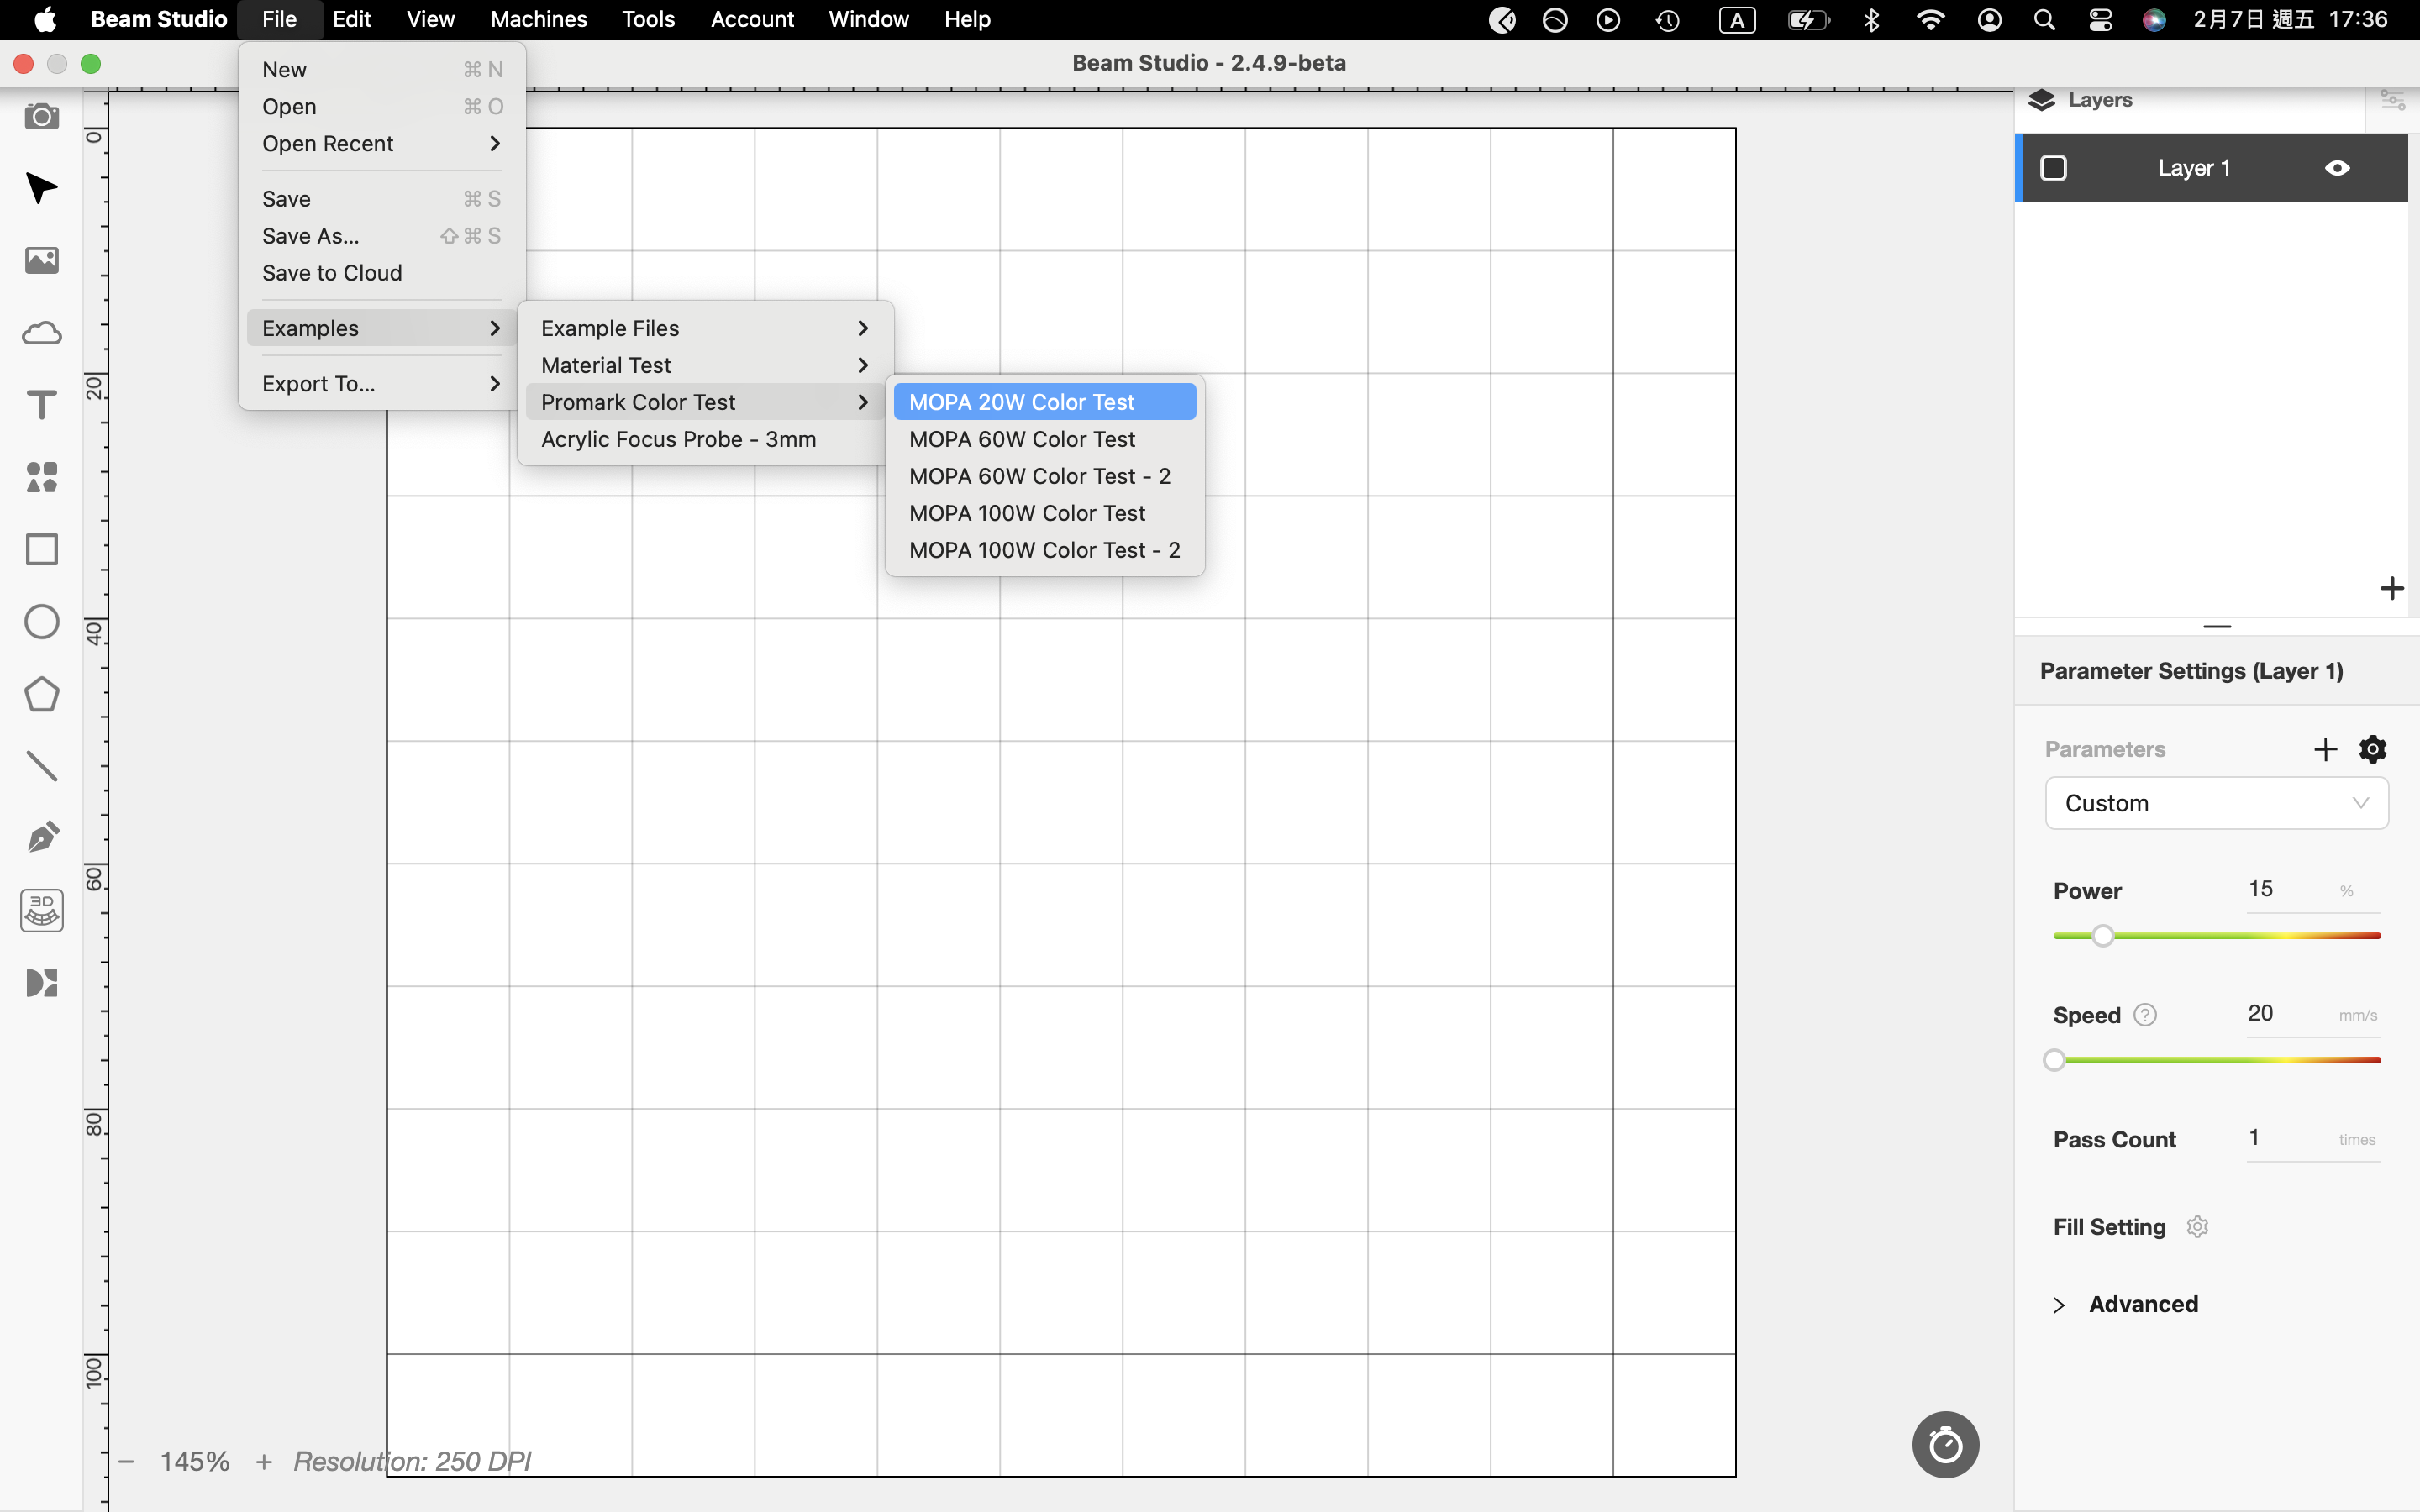Click the 145% zoom level
The image size is (2420, 1512).
[x=194, y=1462]
